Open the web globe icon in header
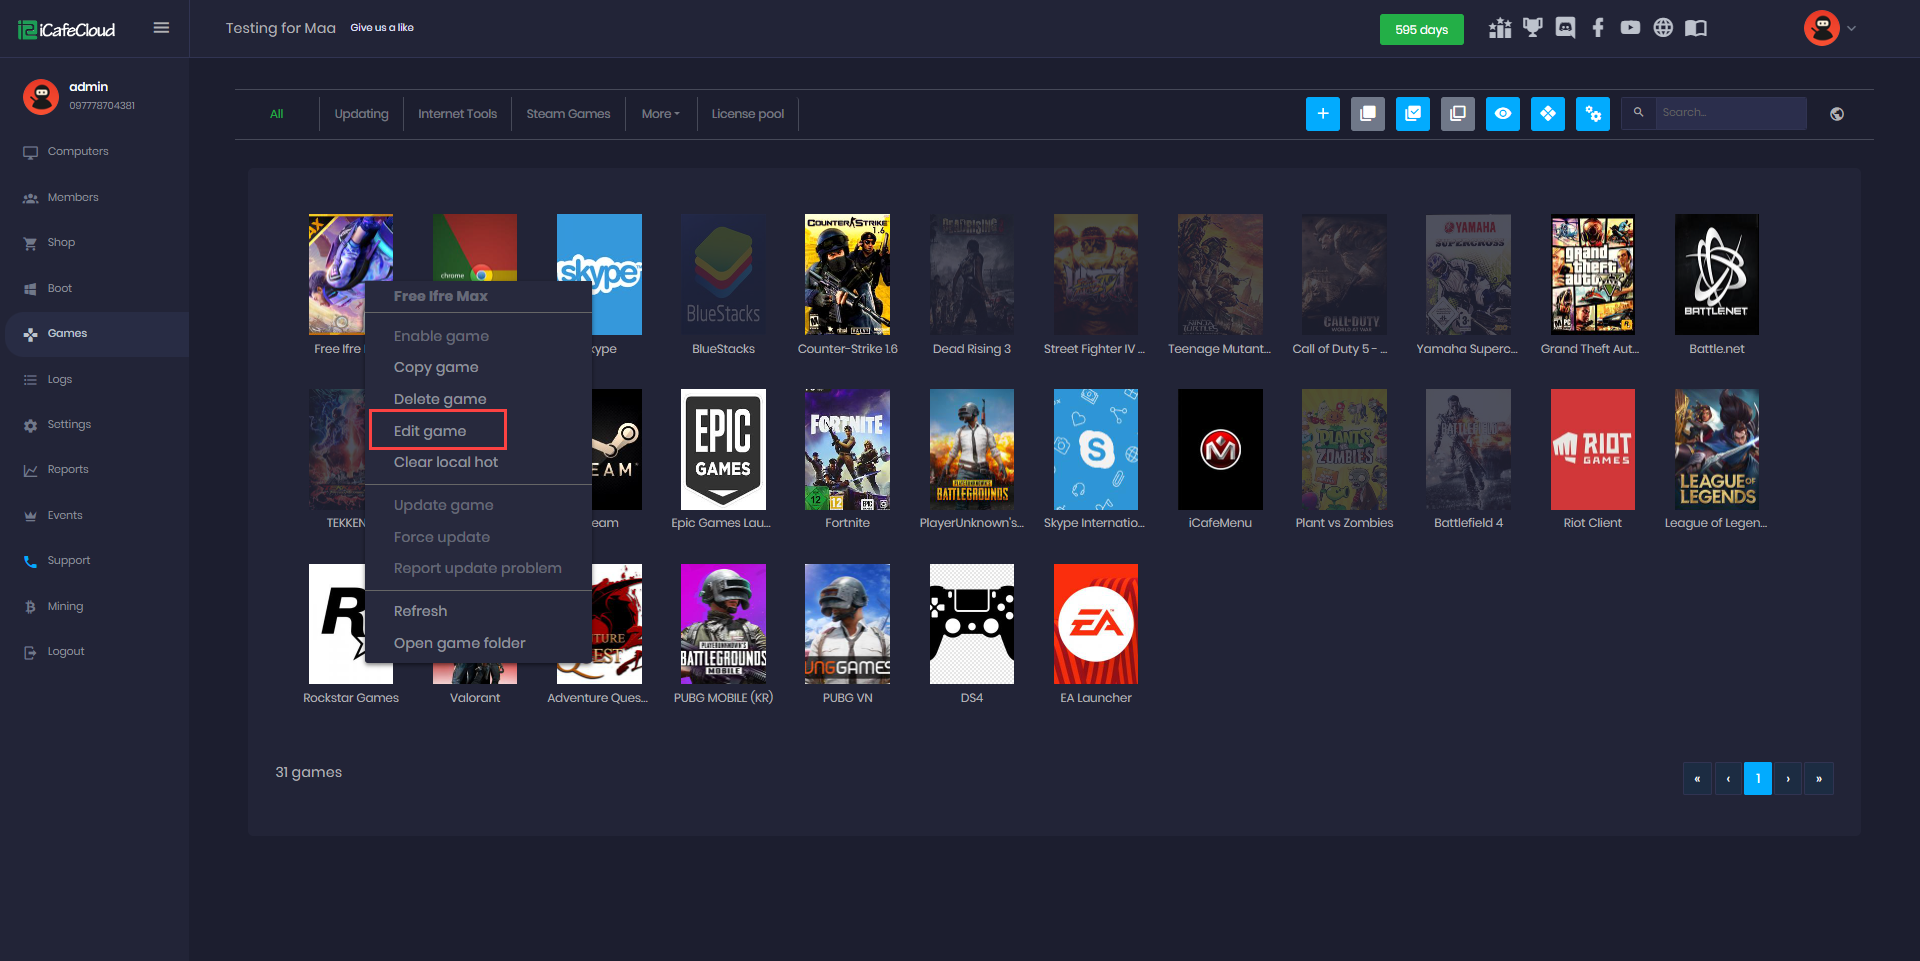 click(x=1663, y=28)
